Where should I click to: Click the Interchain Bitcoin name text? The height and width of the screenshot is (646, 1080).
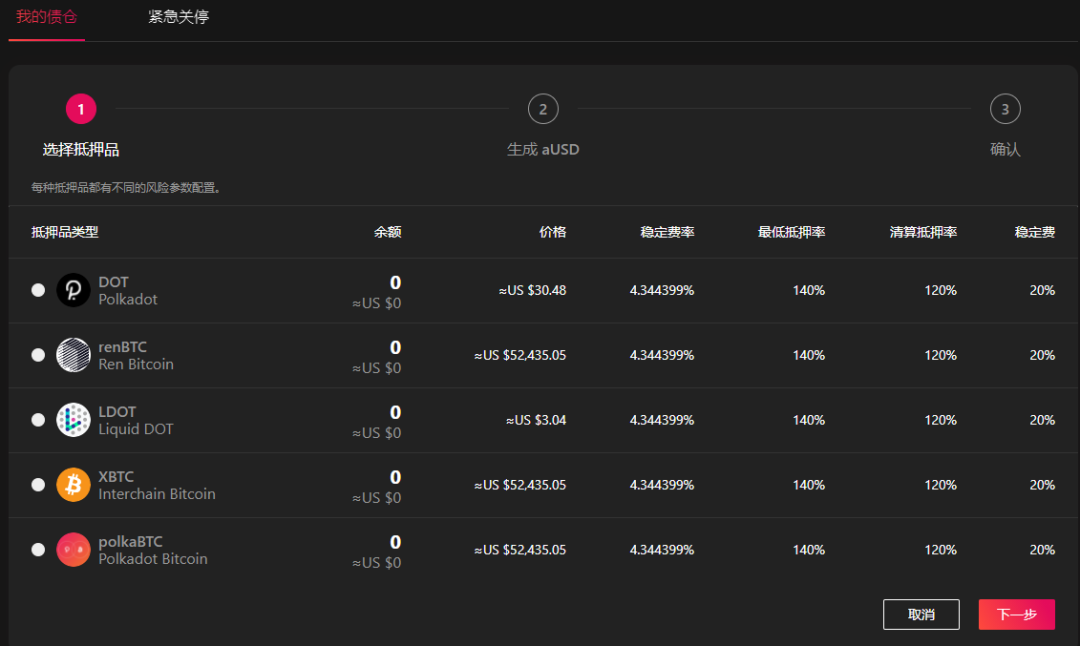[157, 494]
